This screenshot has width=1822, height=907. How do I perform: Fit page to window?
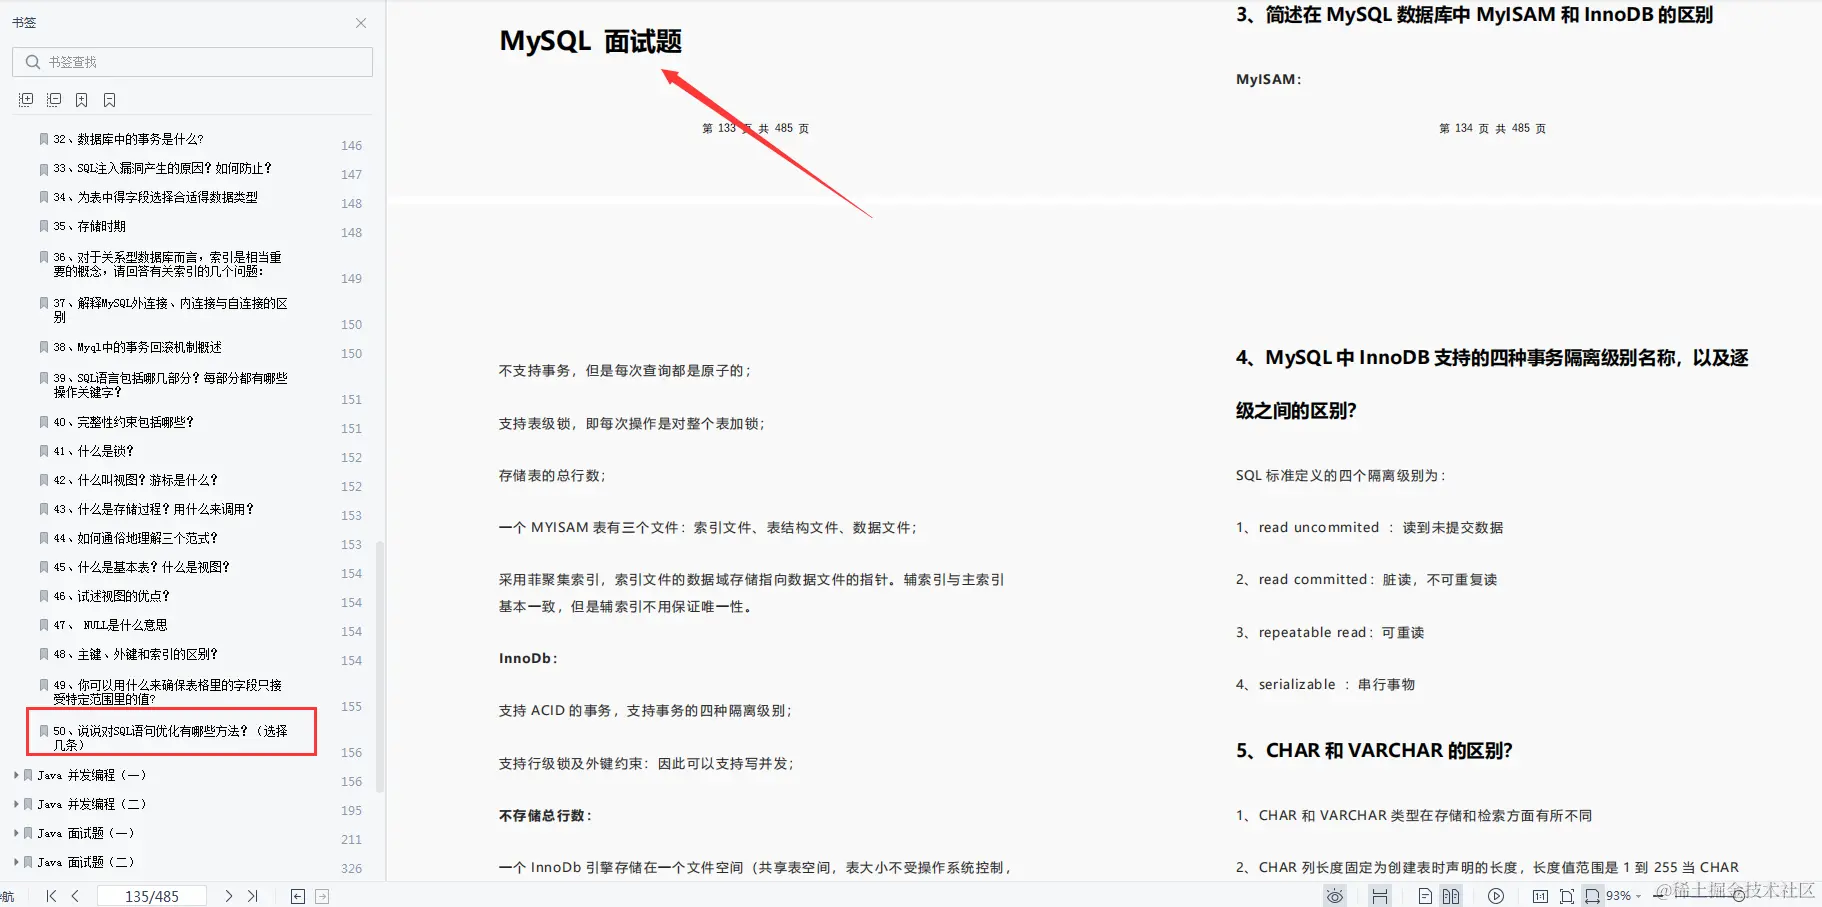click(x=1567, y=897)
